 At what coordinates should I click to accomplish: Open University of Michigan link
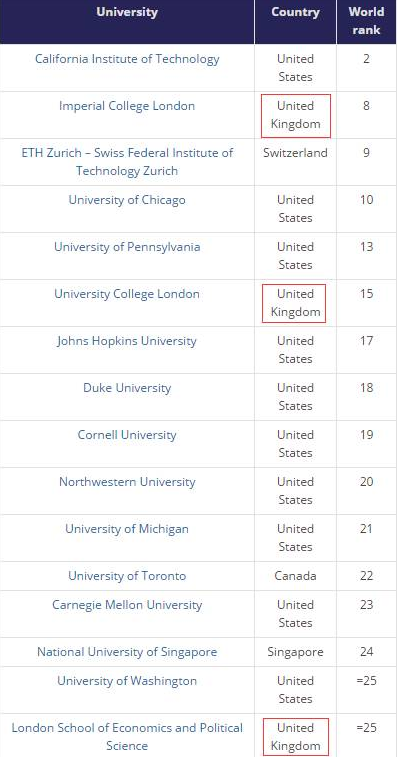click(127, 529)
